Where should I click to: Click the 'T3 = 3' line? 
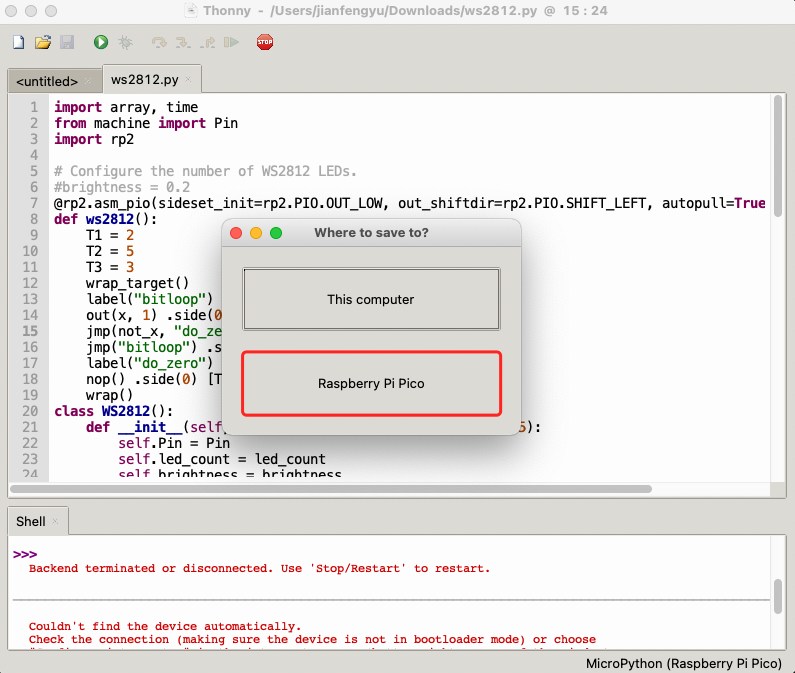point(110,267)
